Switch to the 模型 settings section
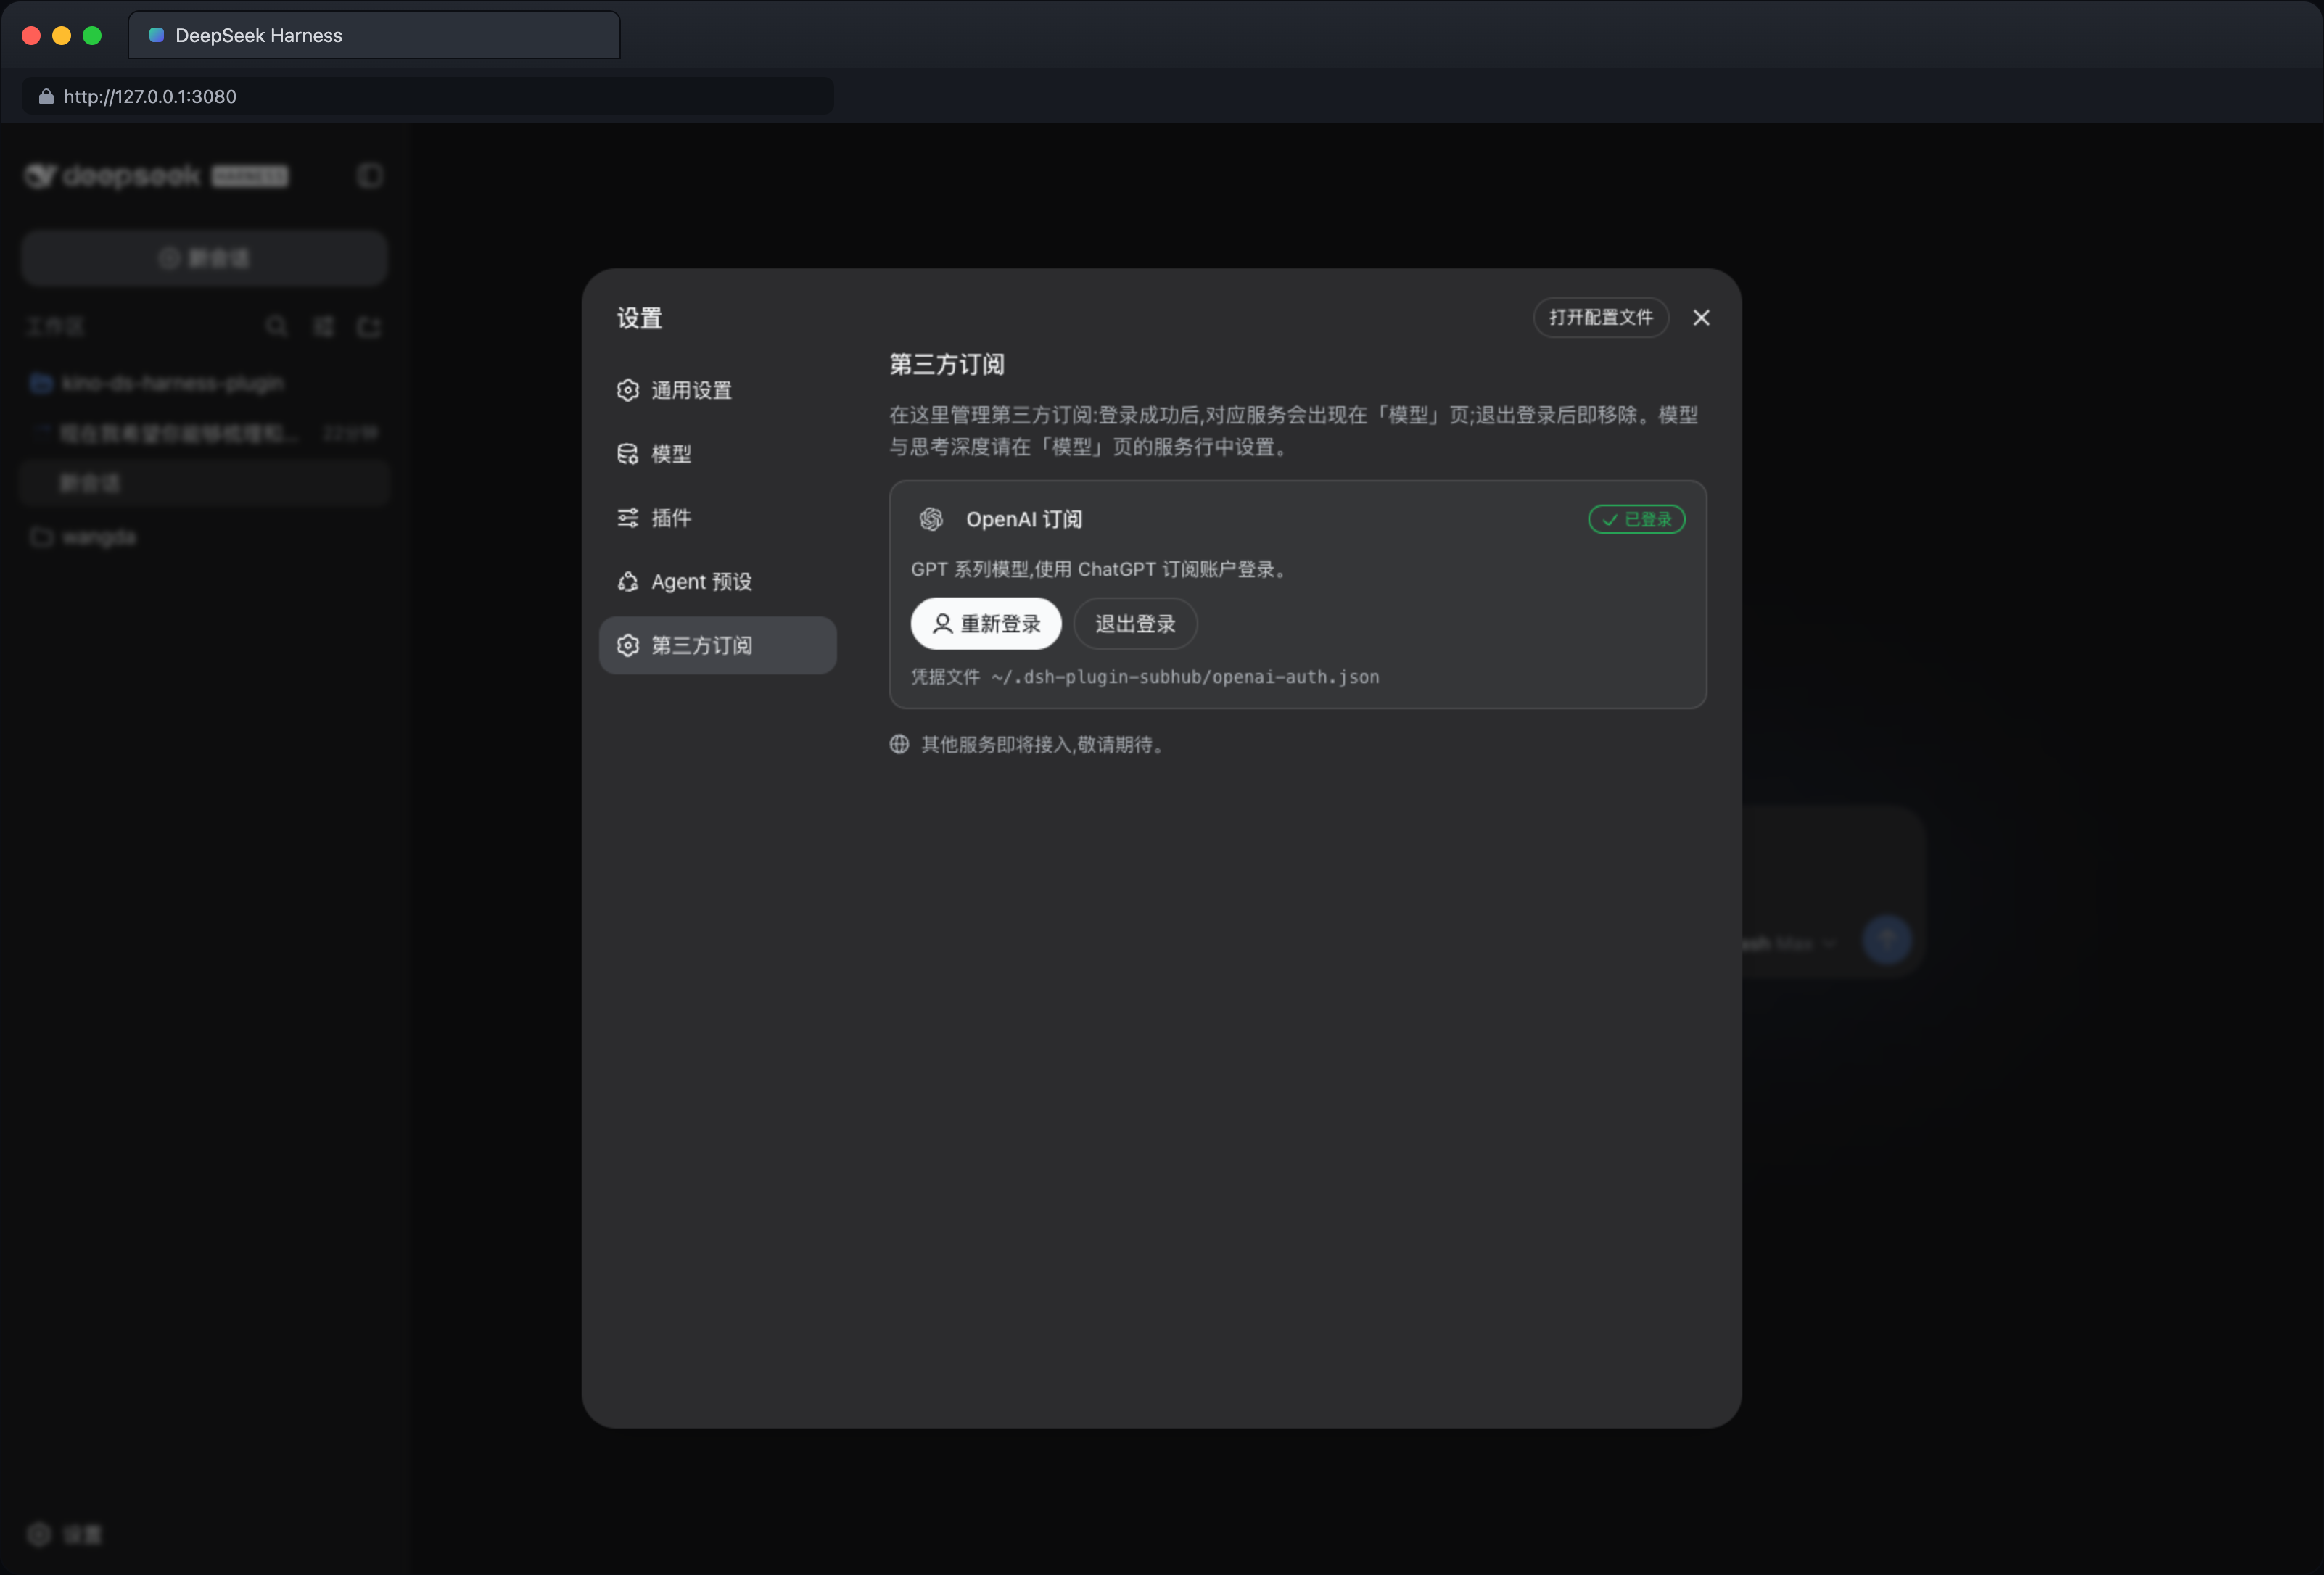The width and height of the screenshot is (2324, 1575). [717, 454]
